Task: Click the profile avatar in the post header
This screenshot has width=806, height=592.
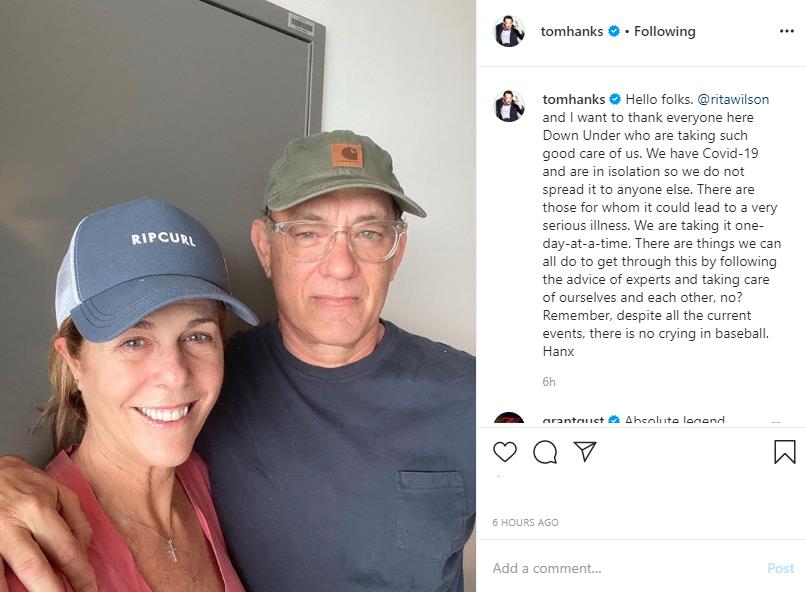Action: [509, 31]
